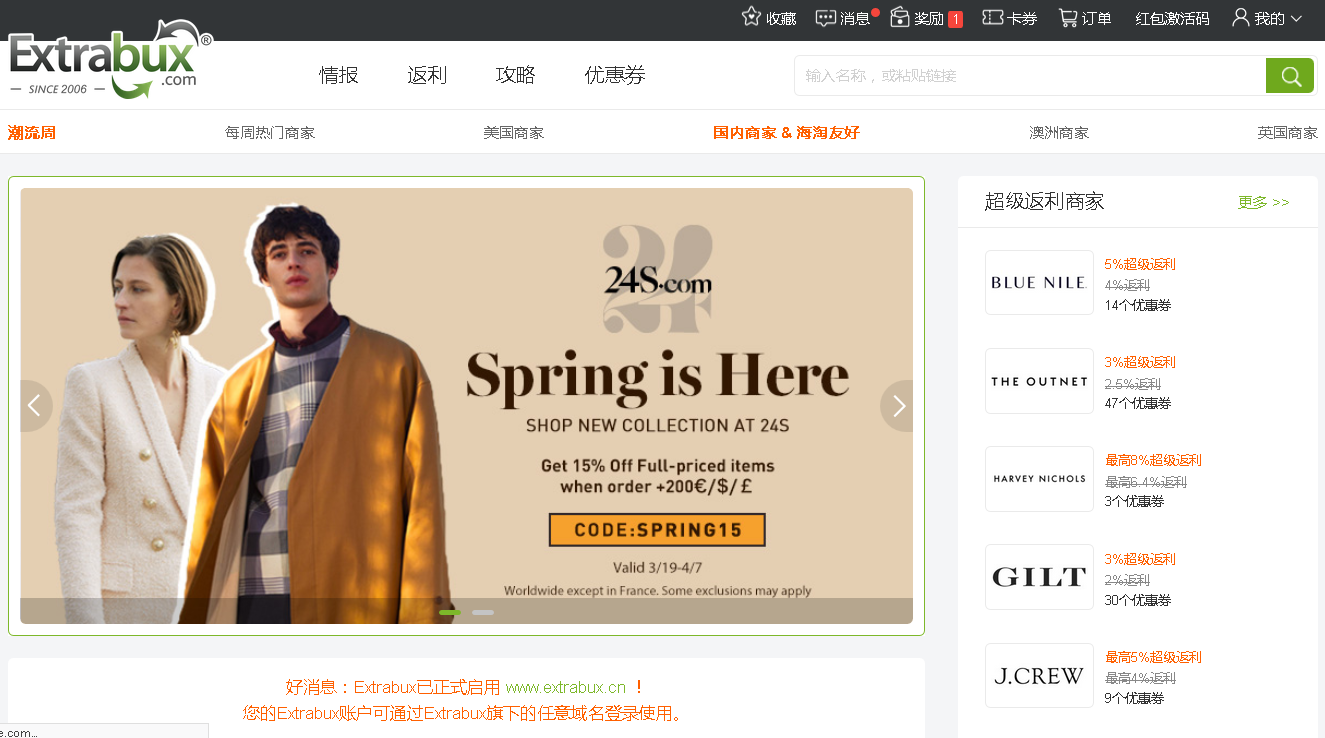Click the merchant name search field
This screenshot has width=1325, height=738.
pyautogui.click(x=1030, y=76)
